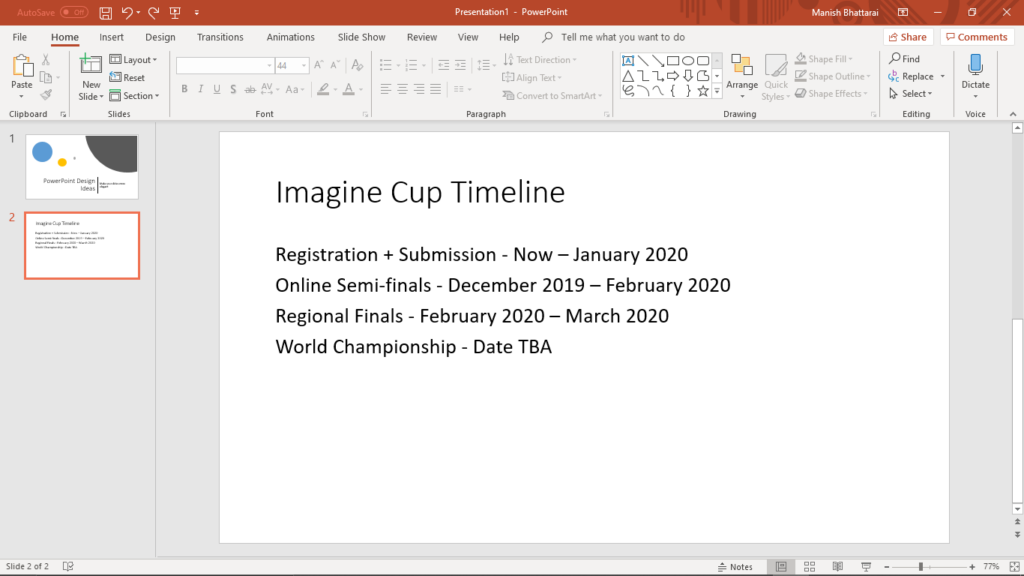Toggle Italic formatting
This screenshot has width=1024, height=576.
(201, 89)
